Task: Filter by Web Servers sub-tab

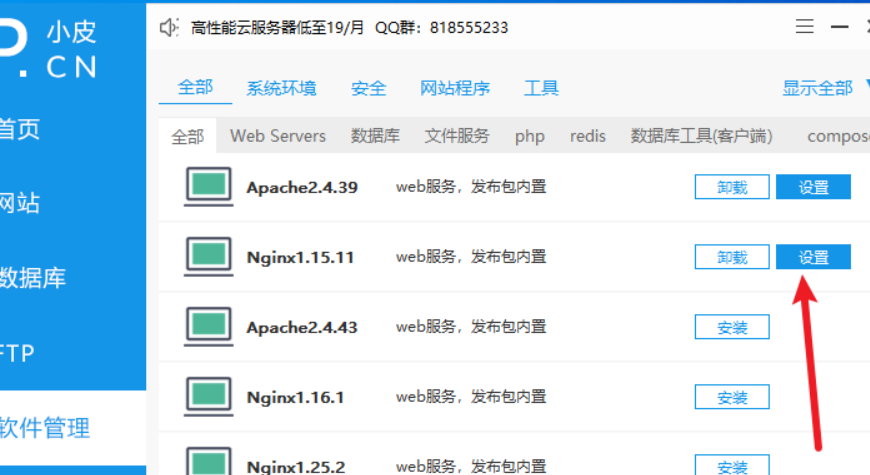Action: pos(278,136)
